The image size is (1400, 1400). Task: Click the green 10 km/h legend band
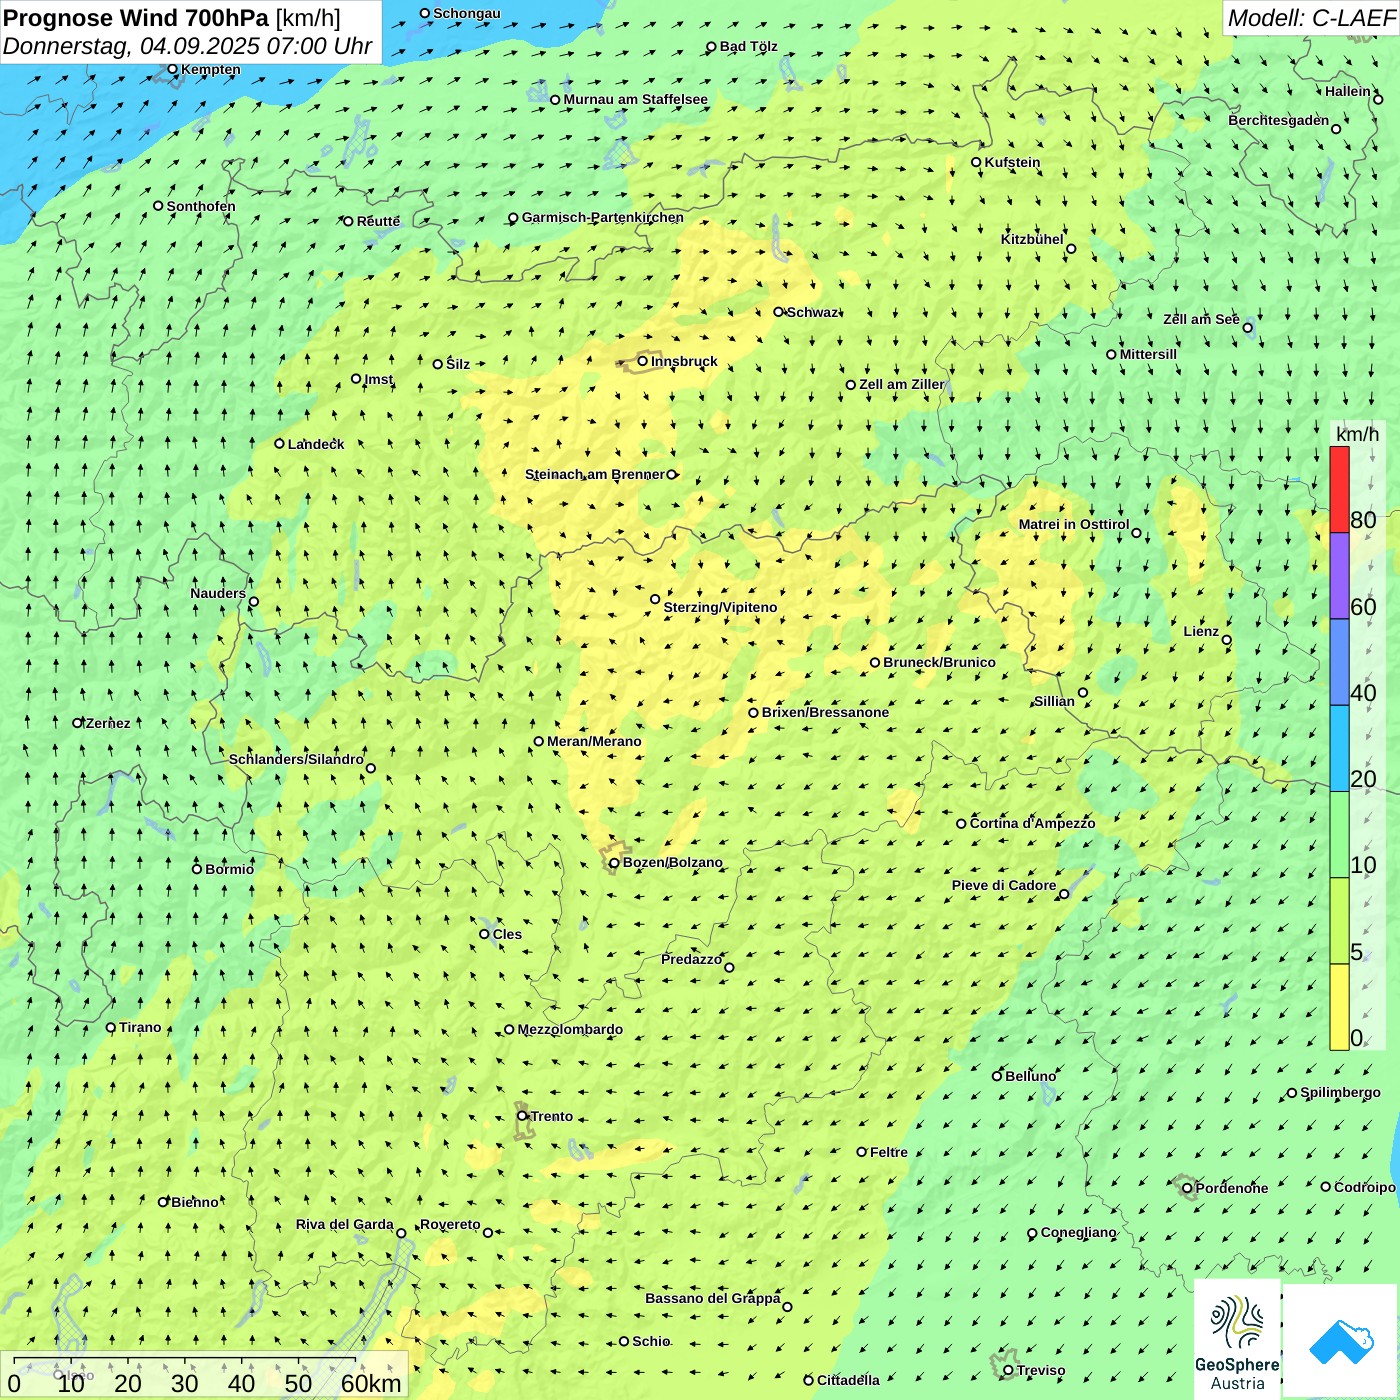point(1339,835)
